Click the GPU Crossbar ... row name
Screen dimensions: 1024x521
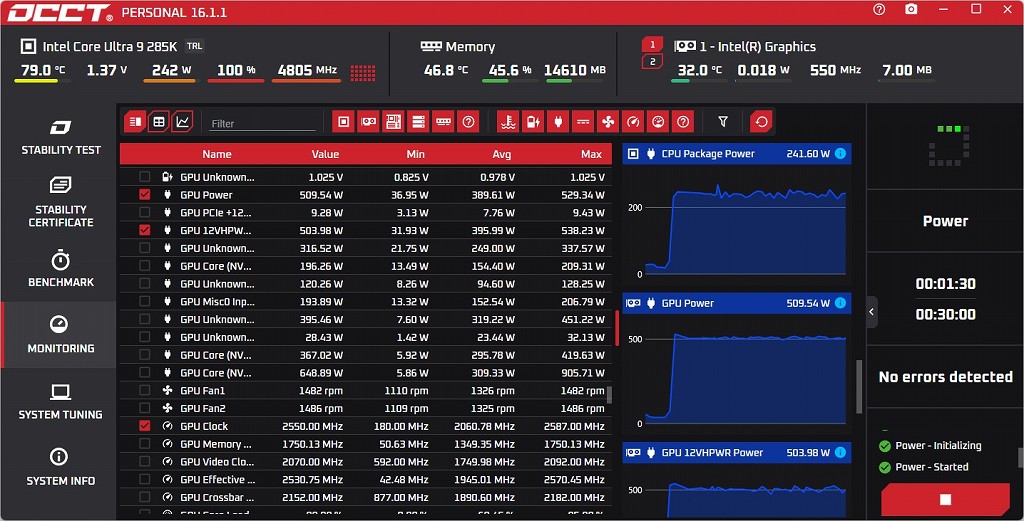pos(217,497)
